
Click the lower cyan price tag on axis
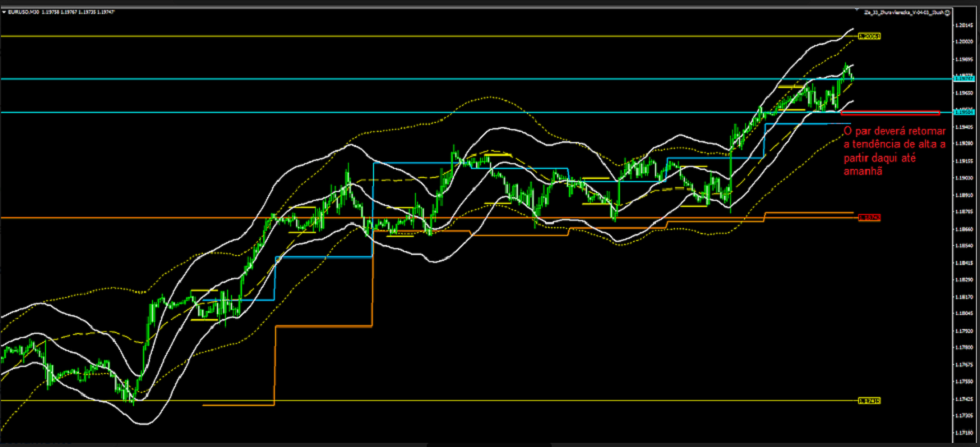coord(964,113)
